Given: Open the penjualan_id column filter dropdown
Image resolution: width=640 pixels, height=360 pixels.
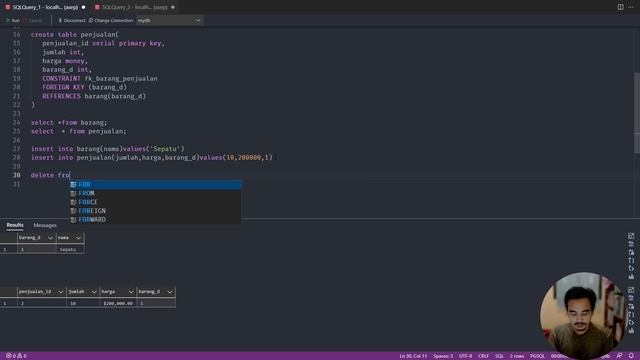Looking at the screenshot, I should (61, 291).
